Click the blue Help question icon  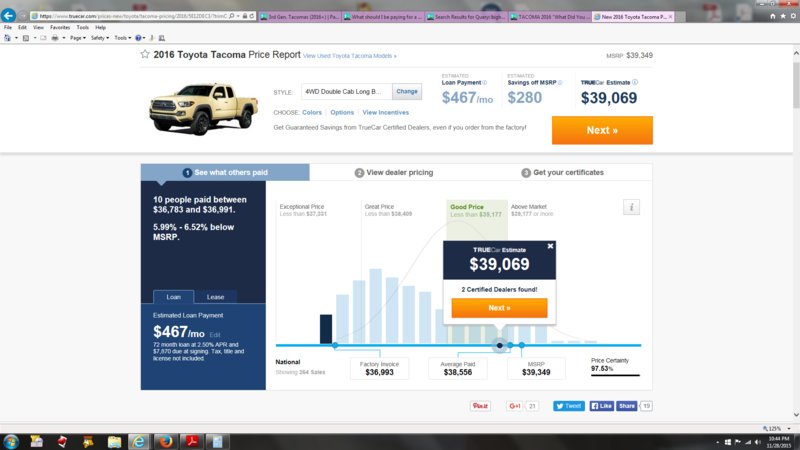tap(138, 38)
